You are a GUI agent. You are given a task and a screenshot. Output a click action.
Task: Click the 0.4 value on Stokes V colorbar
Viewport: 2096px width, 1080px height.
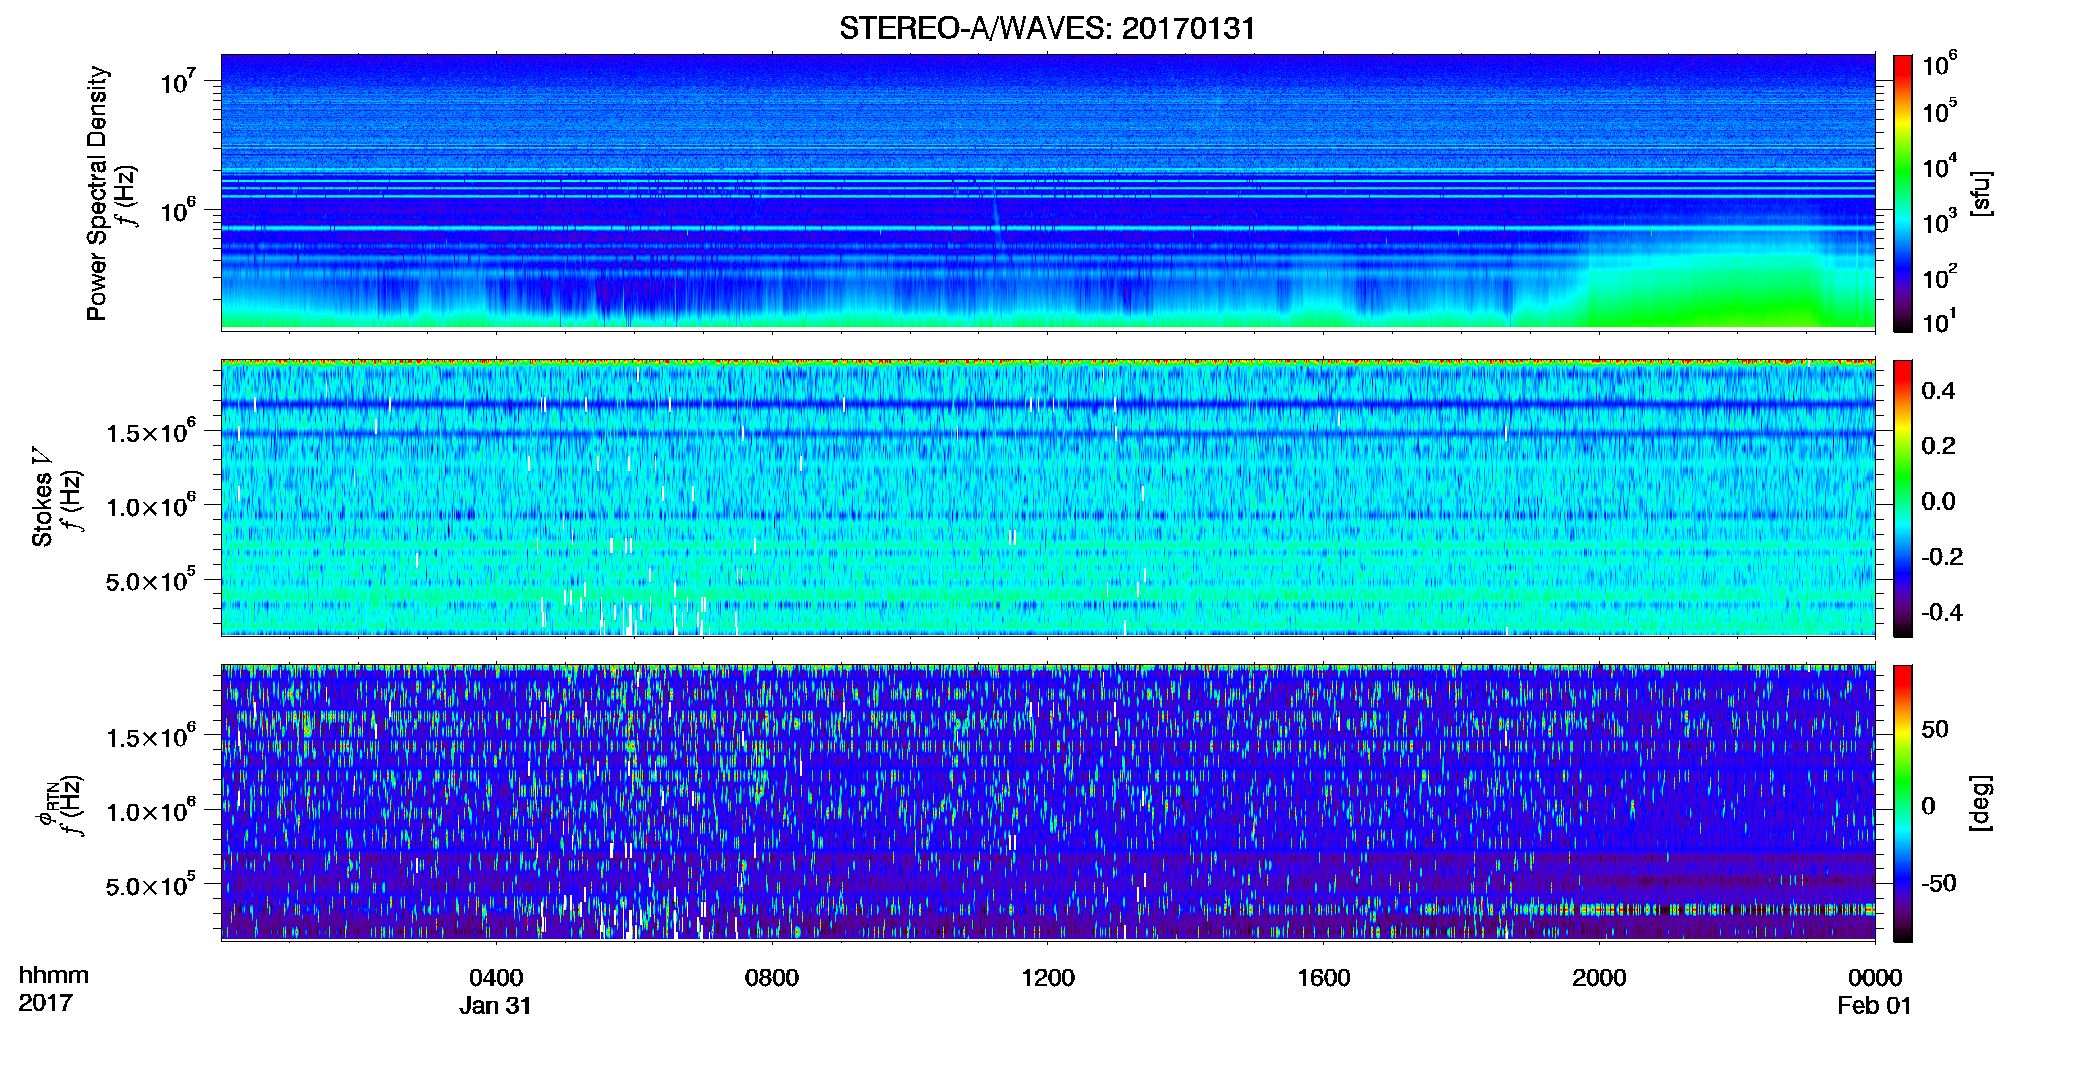click(1938, 391)
